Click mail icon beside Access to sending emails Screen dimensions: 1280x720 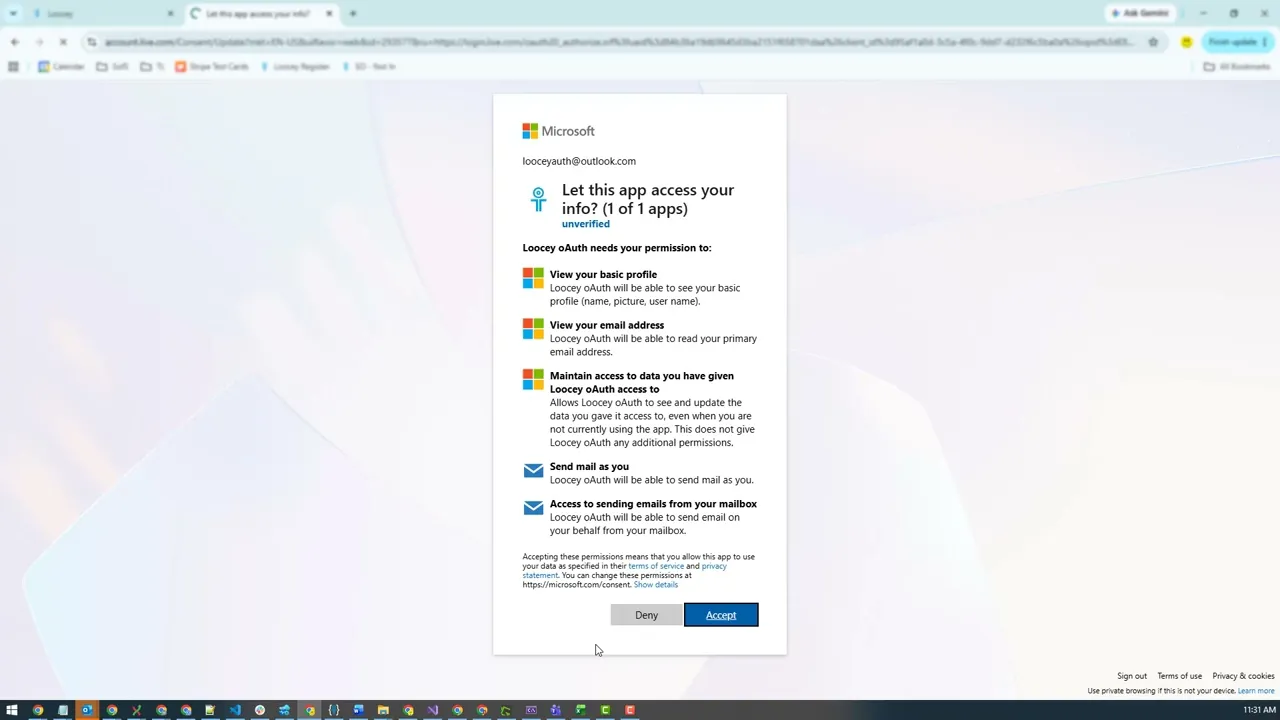point(533,508)
